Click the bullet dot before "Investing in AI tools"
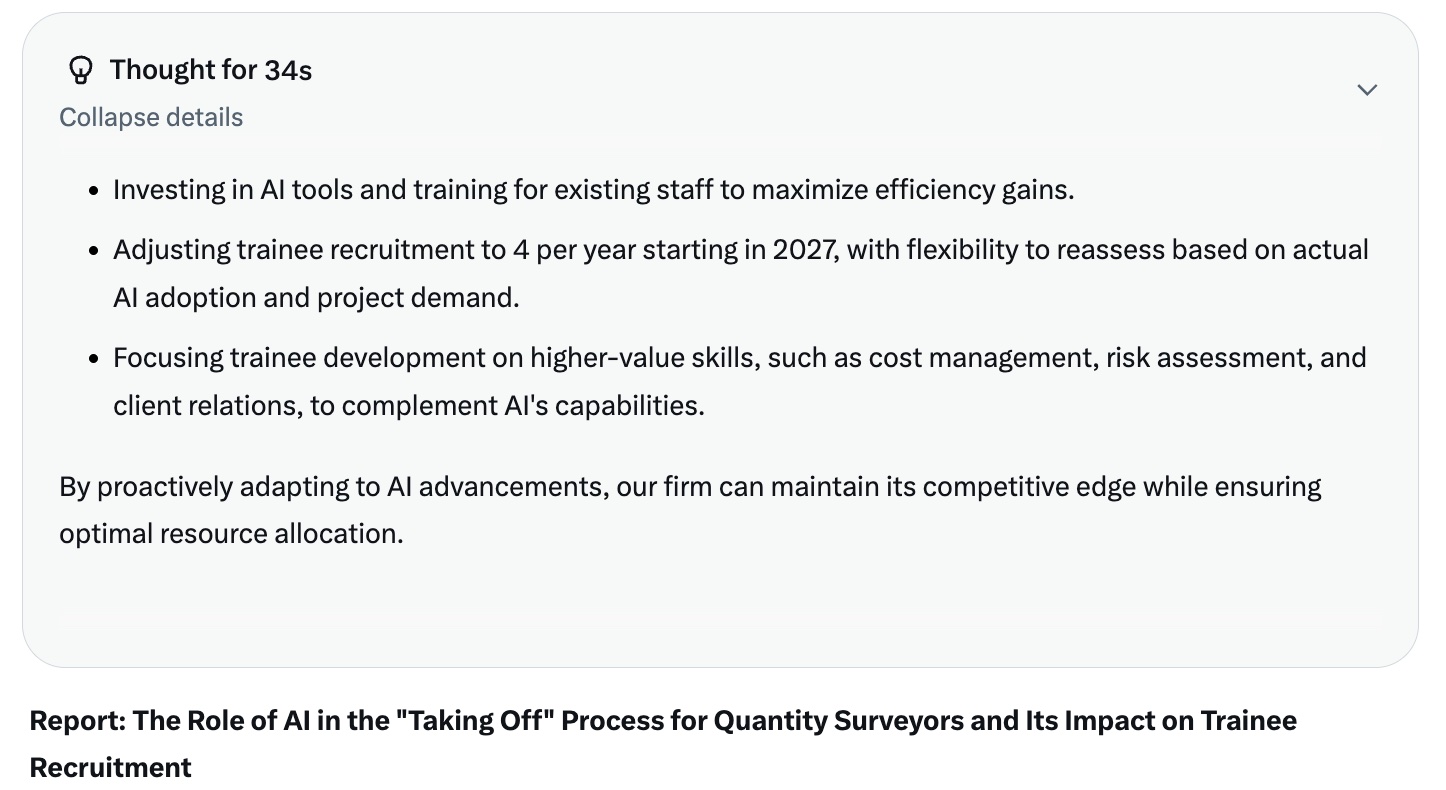Image resolution: width=1446 pixels, height=790 pixels. pyautogui.click(x=94, y=190)
